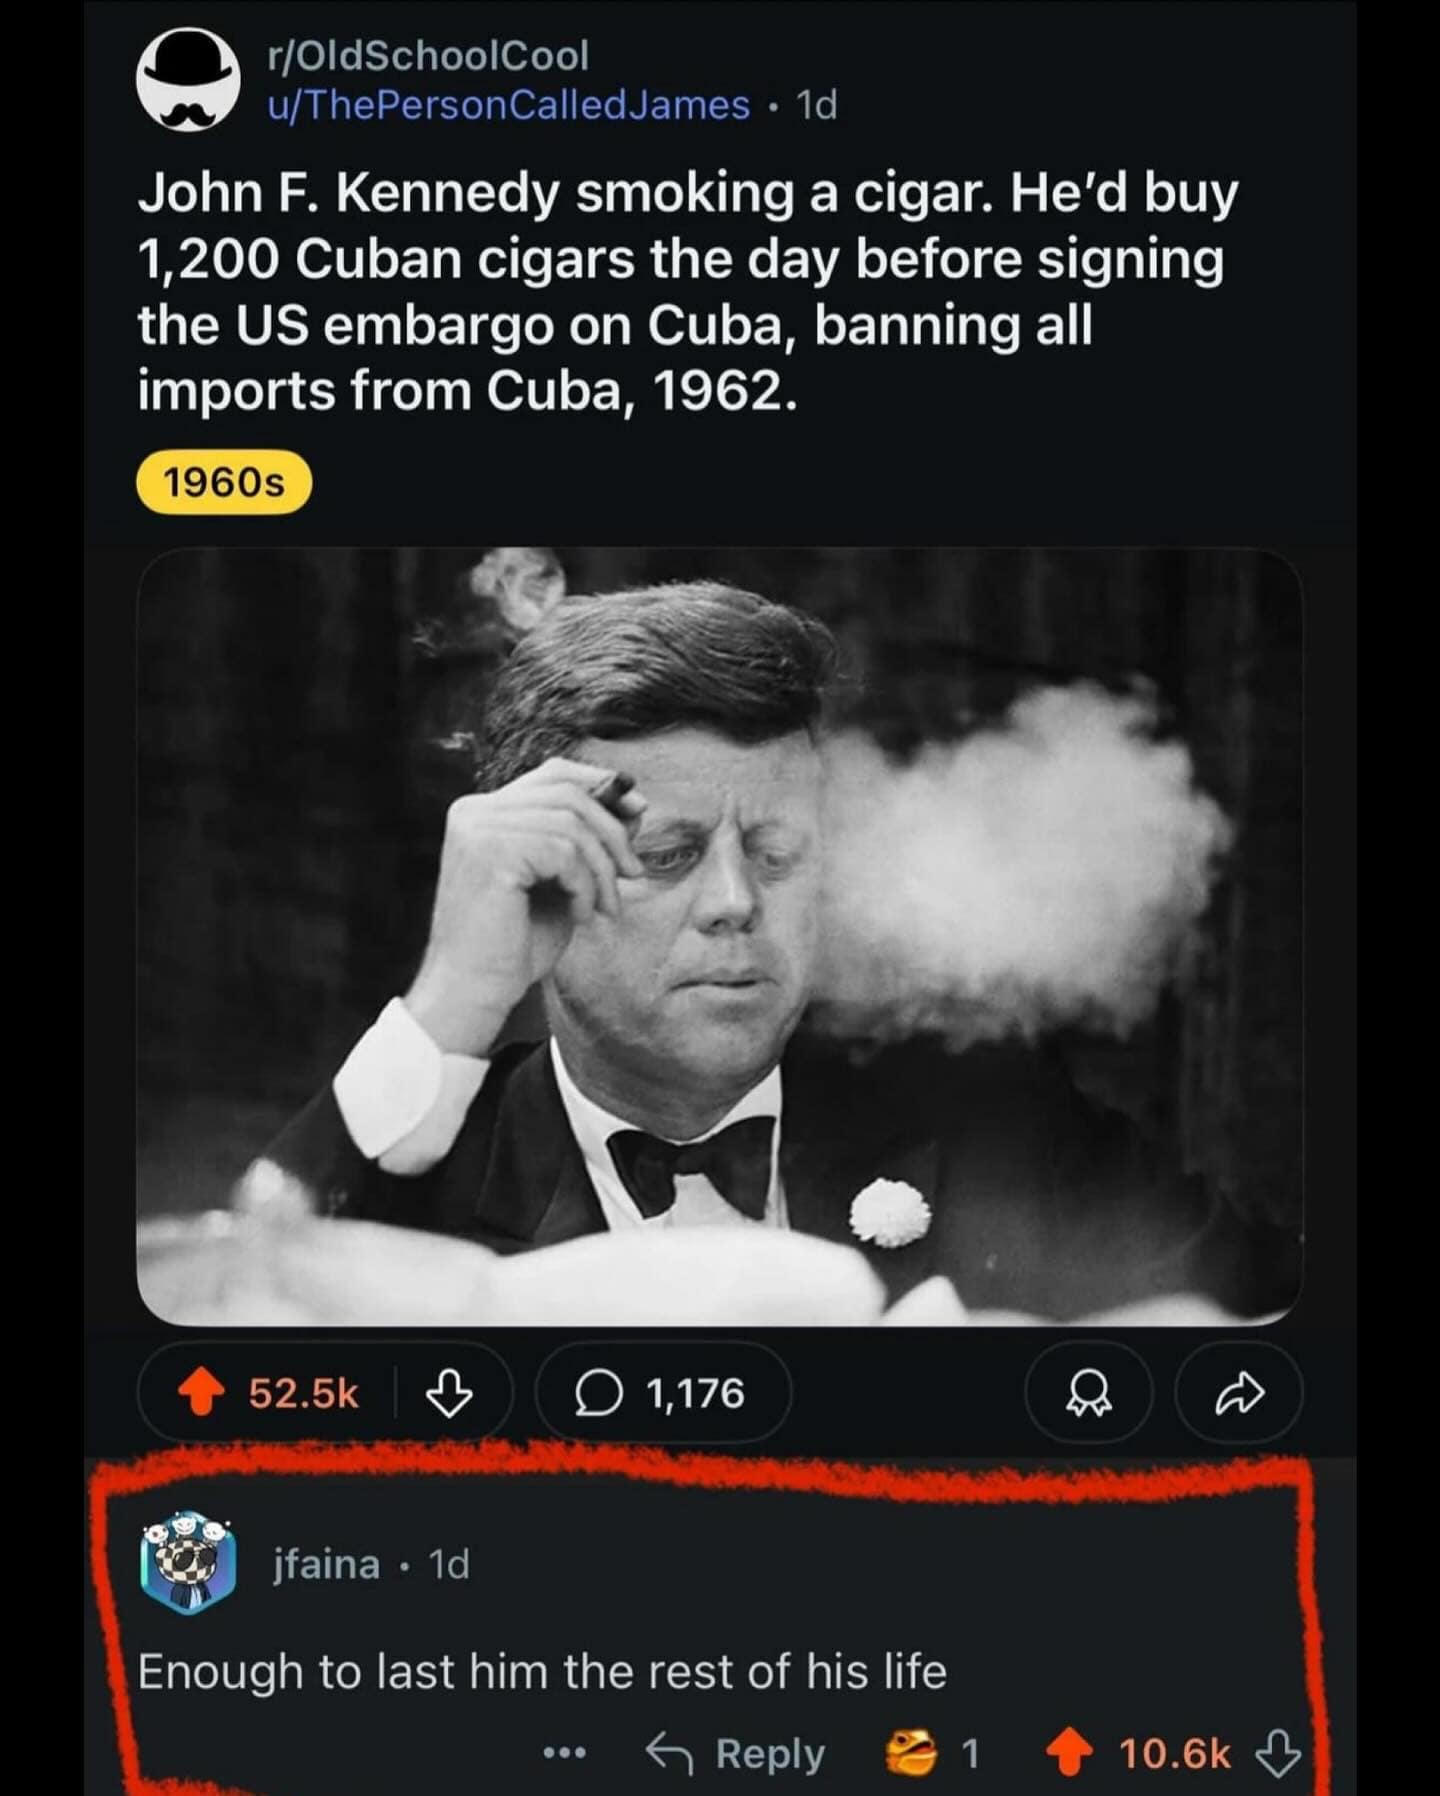
Task: Downvote jfaina's comment
Action: pos(1278,1753)
